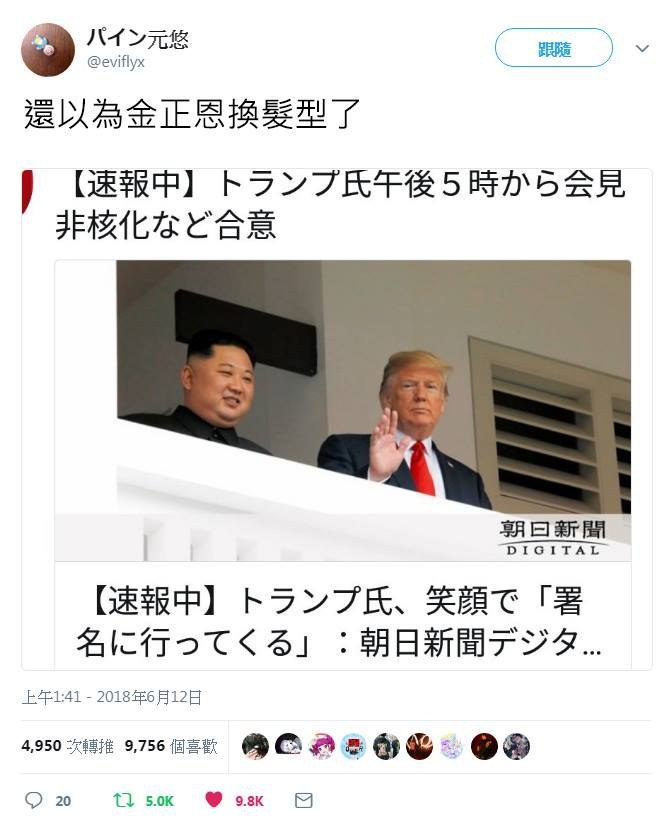View the 9,756 個喜歡 likes list
Viewport: 669px width, 823px height.
click(171, 746)
